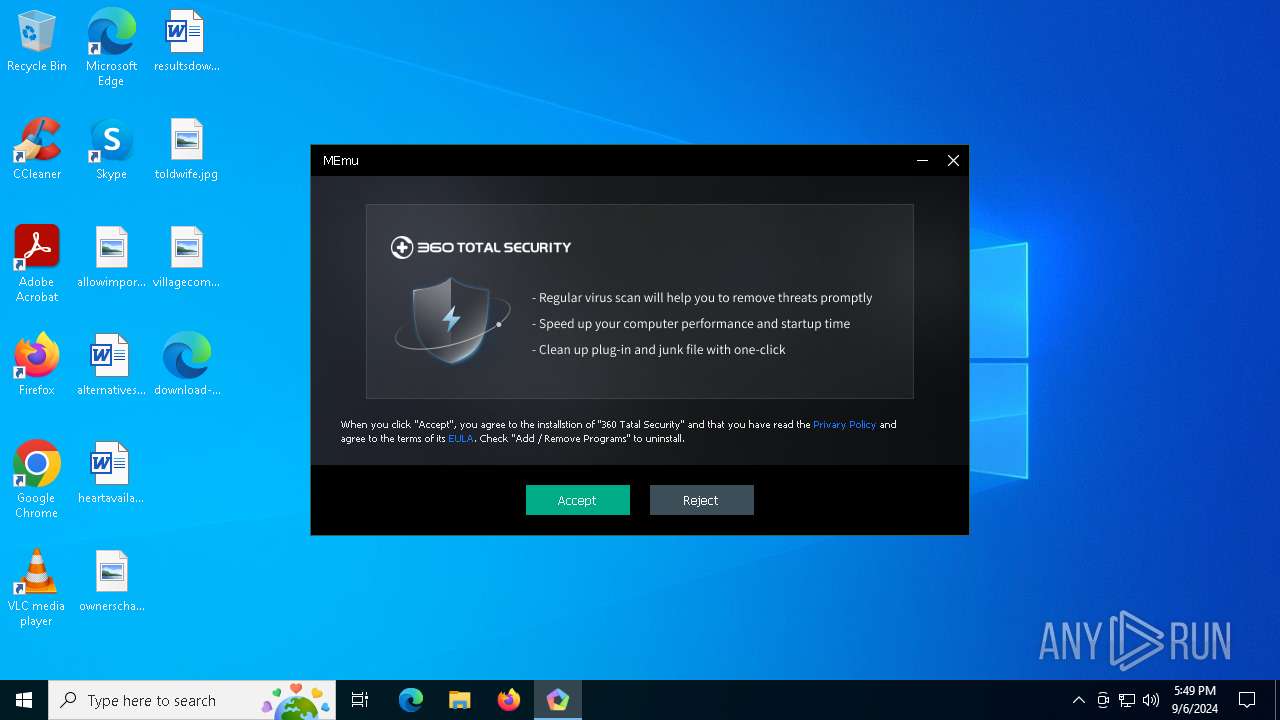
Task: Click the taskbar search box
Action: (194, 700)
